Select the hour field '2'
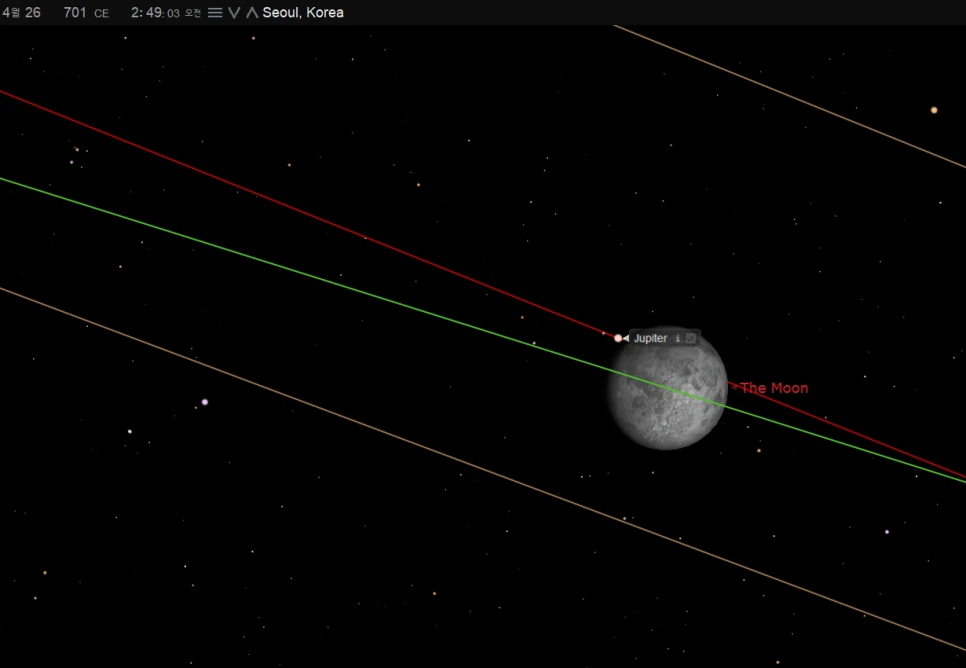The image size is (966, 668). coord(135,13)
